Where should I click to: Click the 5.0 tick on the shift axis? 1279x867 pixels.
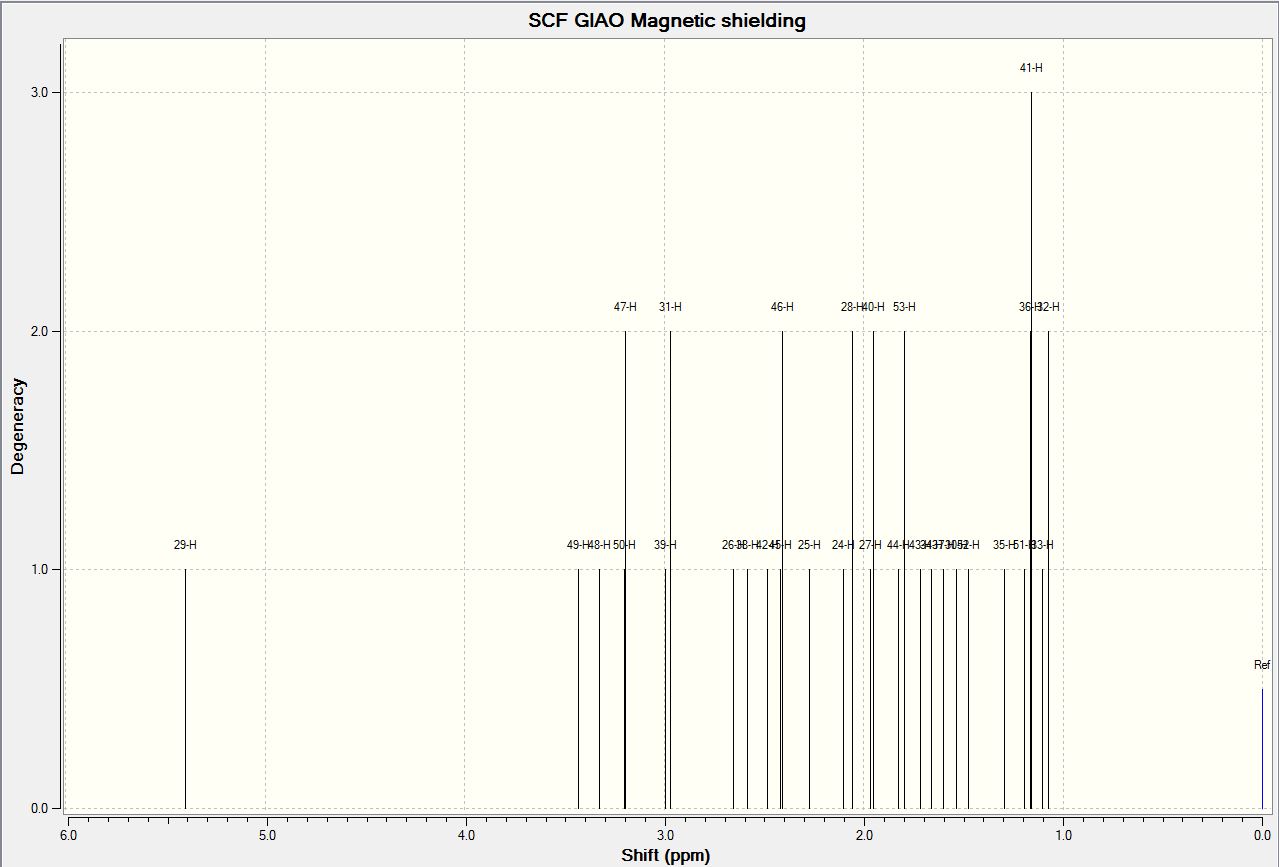point(266,835)
